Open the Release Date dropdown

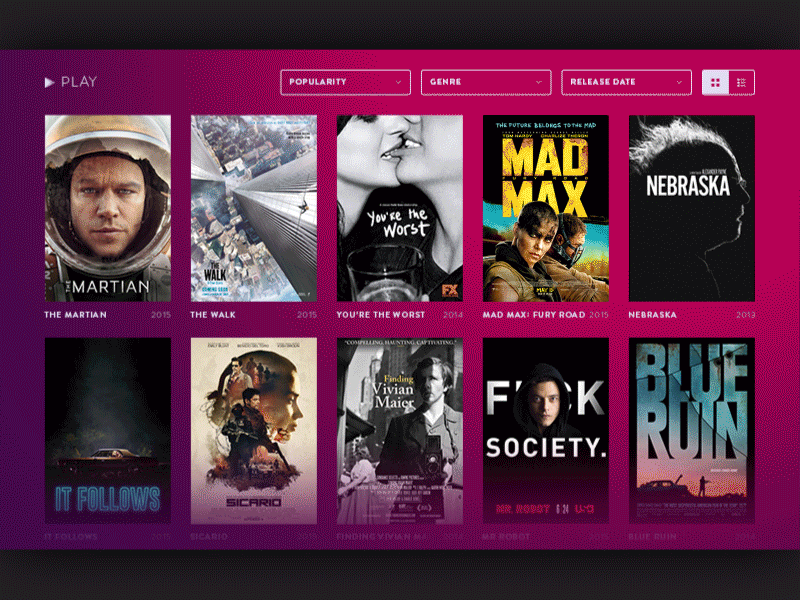coord(626,82)
